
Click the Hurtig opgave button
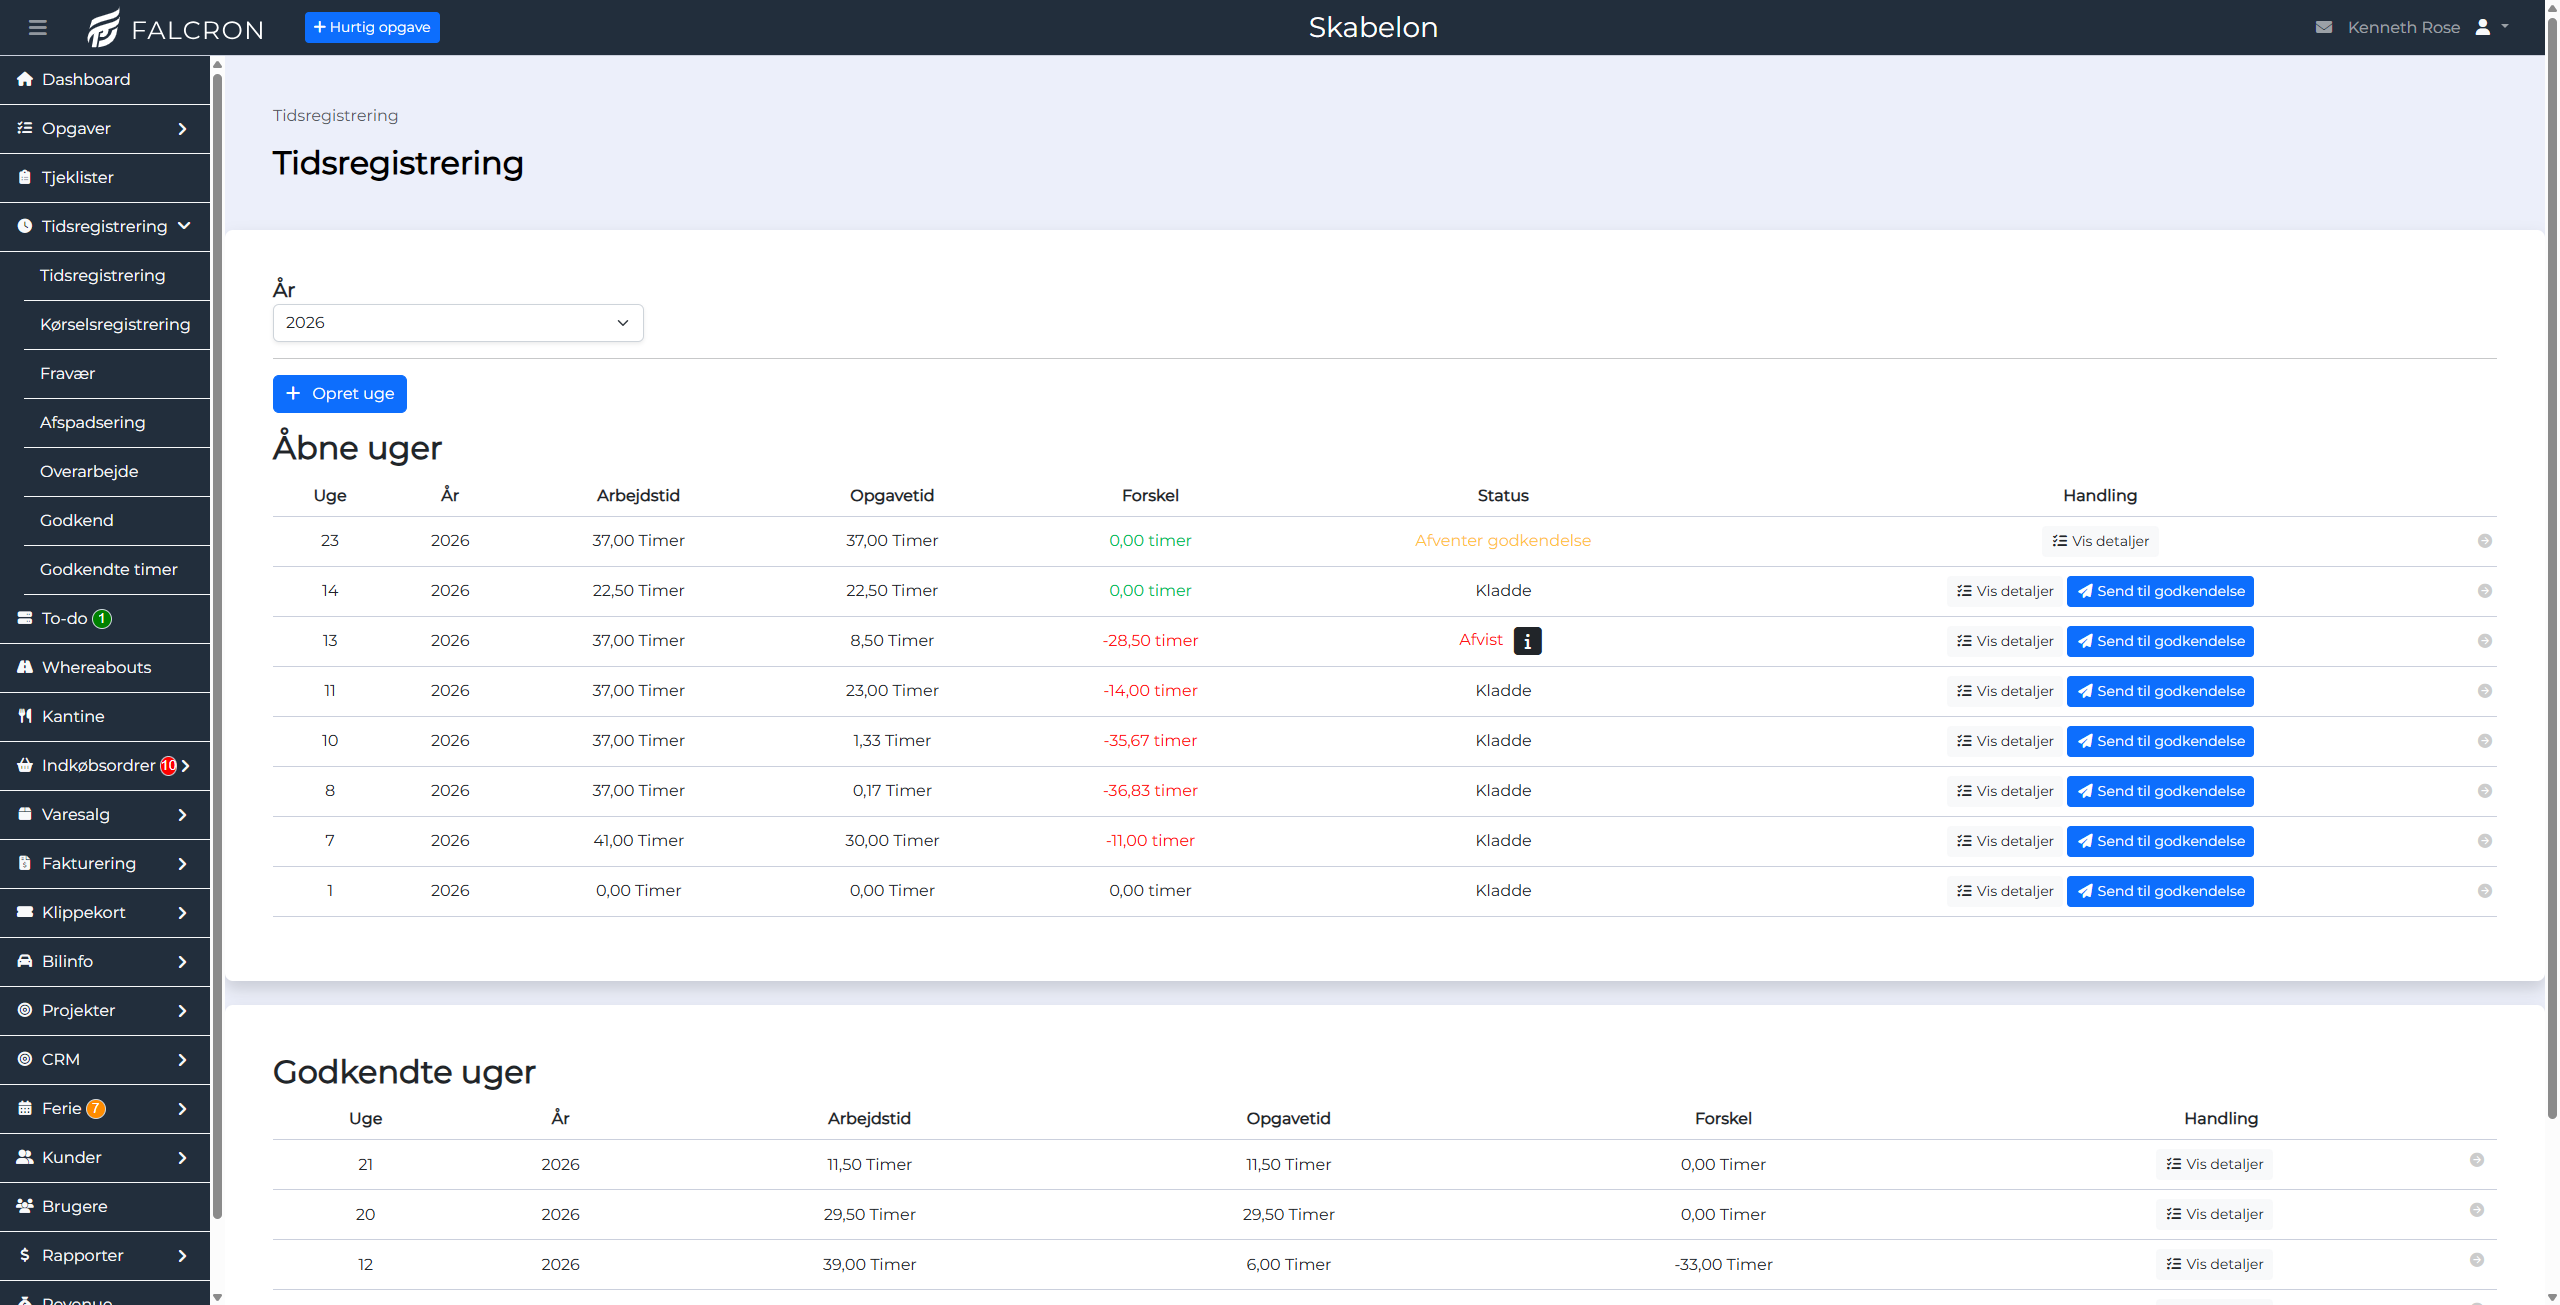click(372, 27)
